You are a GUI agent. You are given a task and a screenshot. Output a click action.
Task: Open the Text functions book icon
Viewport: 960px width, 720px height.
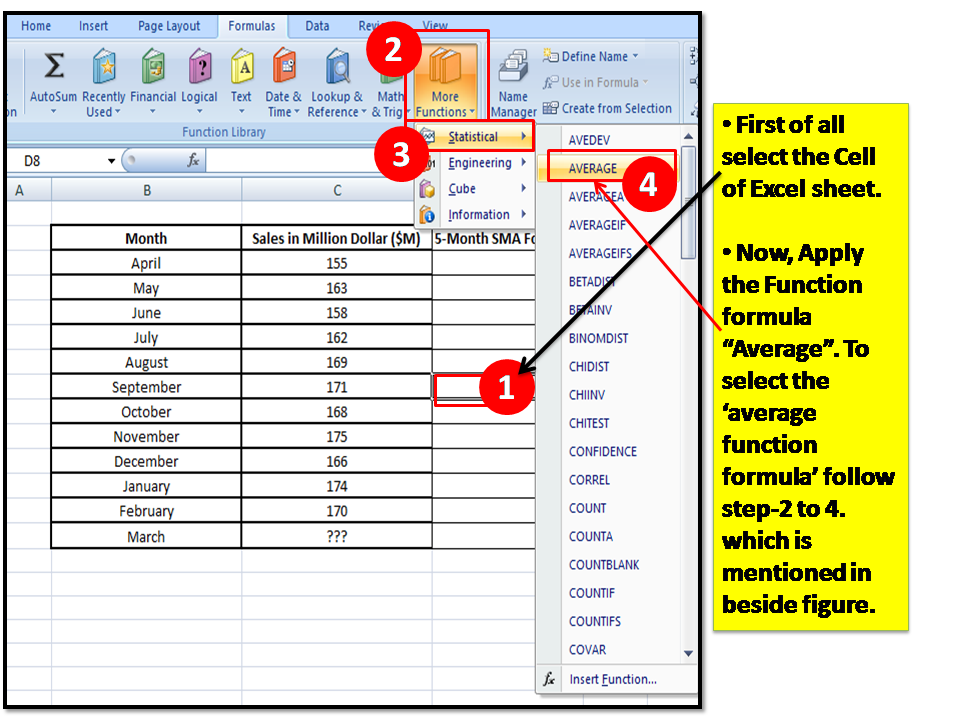pos(242,66)
